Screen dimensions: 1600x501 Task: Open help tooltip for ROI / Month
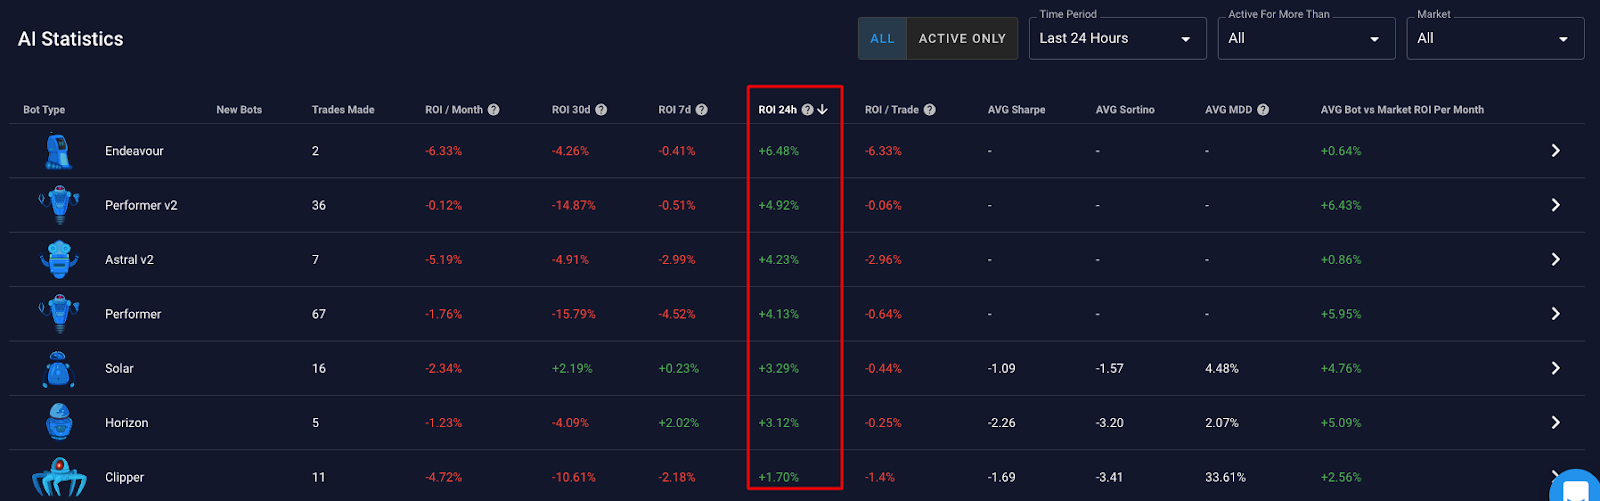tap(493, 110)
